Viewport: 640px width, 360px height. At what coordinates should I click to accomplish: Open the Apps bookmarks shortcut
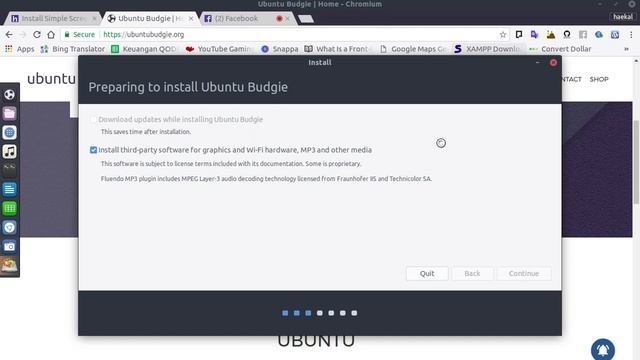click(x=20, y=49)
